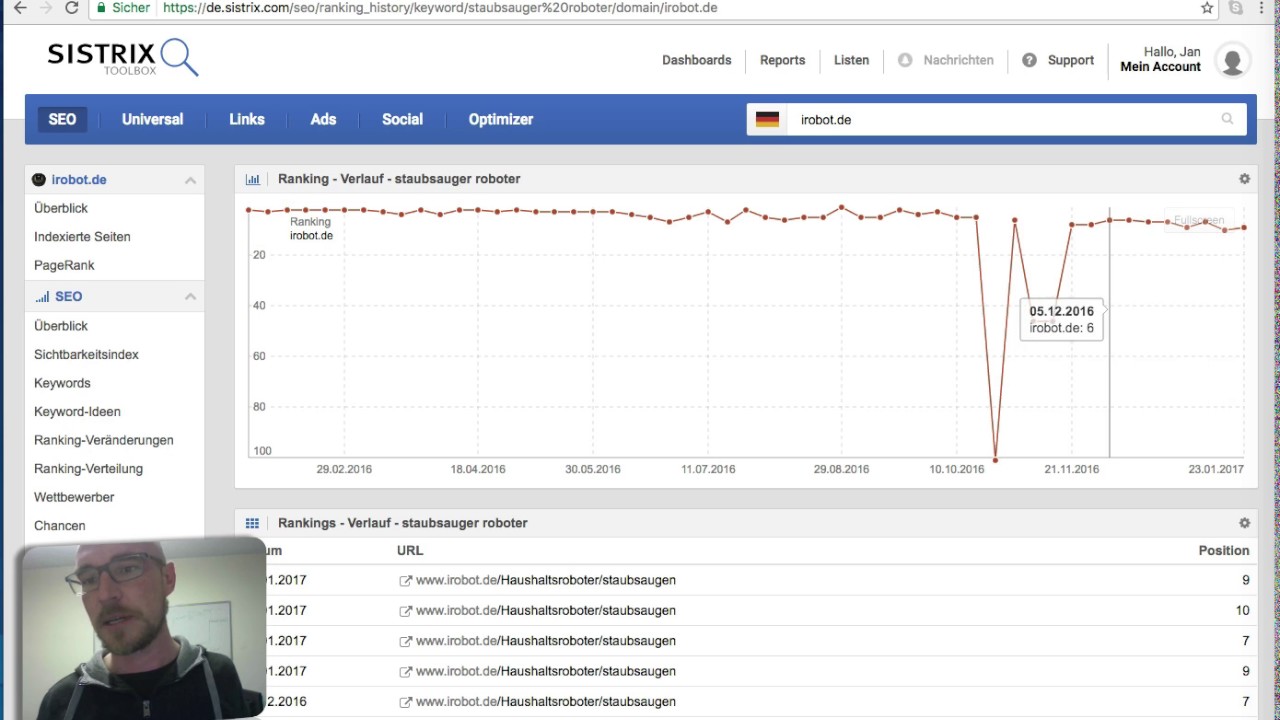This screenshot has width=1280, height=720.
Task: Open PageRank in the sidebar
Action: (64, 265)
